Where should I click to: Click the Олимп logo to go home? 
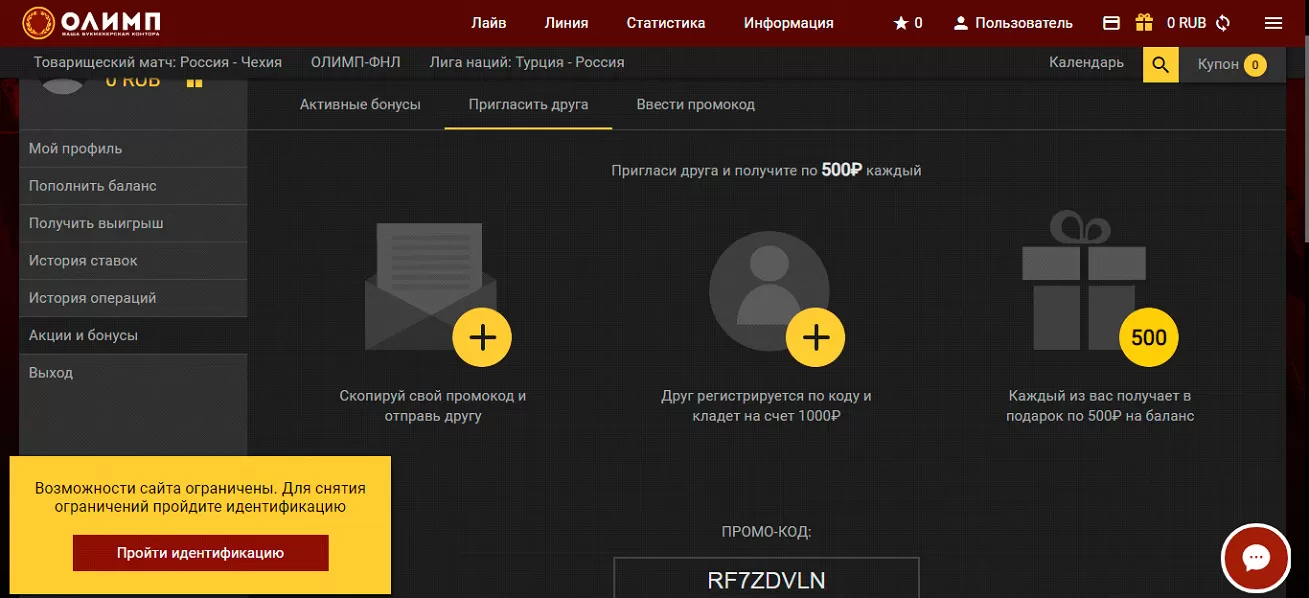pos(90,21)
